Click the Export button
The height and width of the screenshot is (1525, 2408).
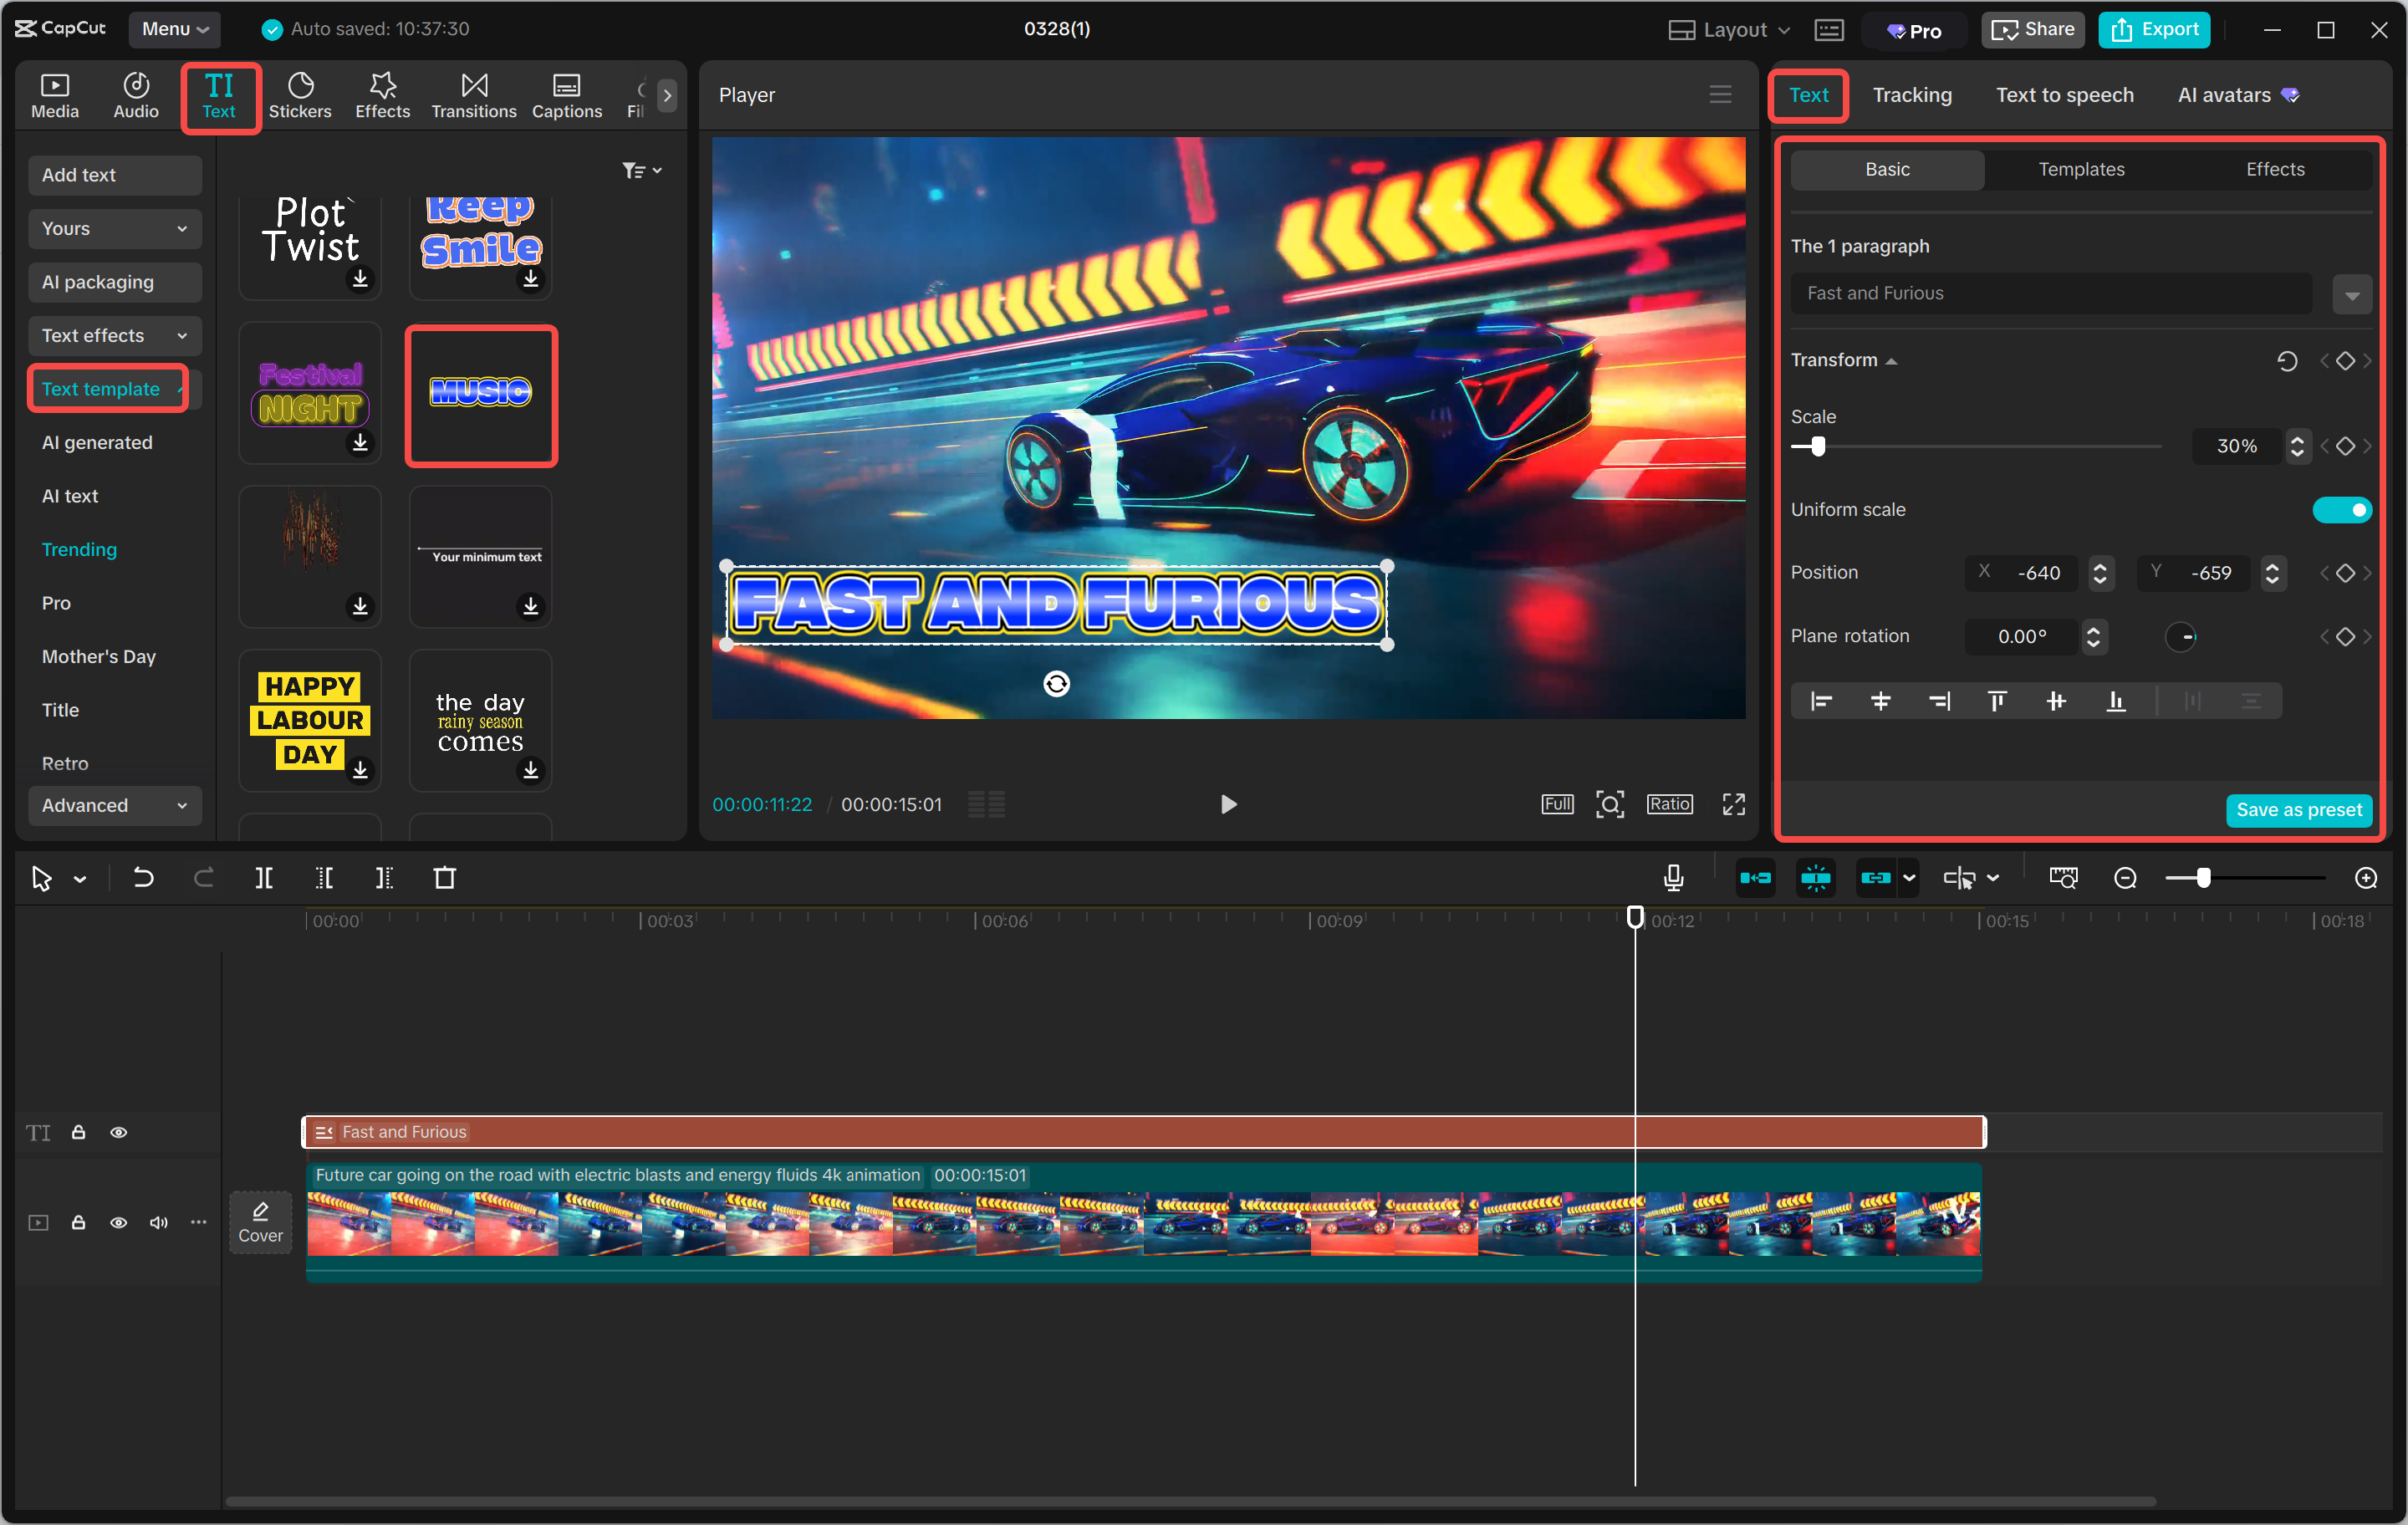[2154, 29]
